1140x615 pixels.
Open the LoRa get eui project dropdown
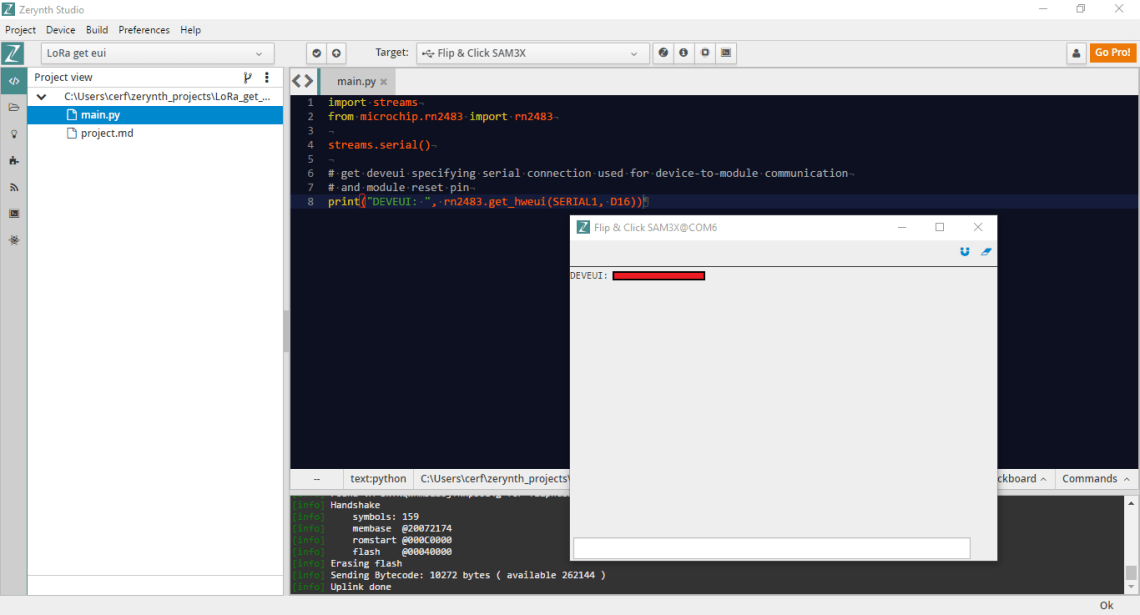(158, 53)
